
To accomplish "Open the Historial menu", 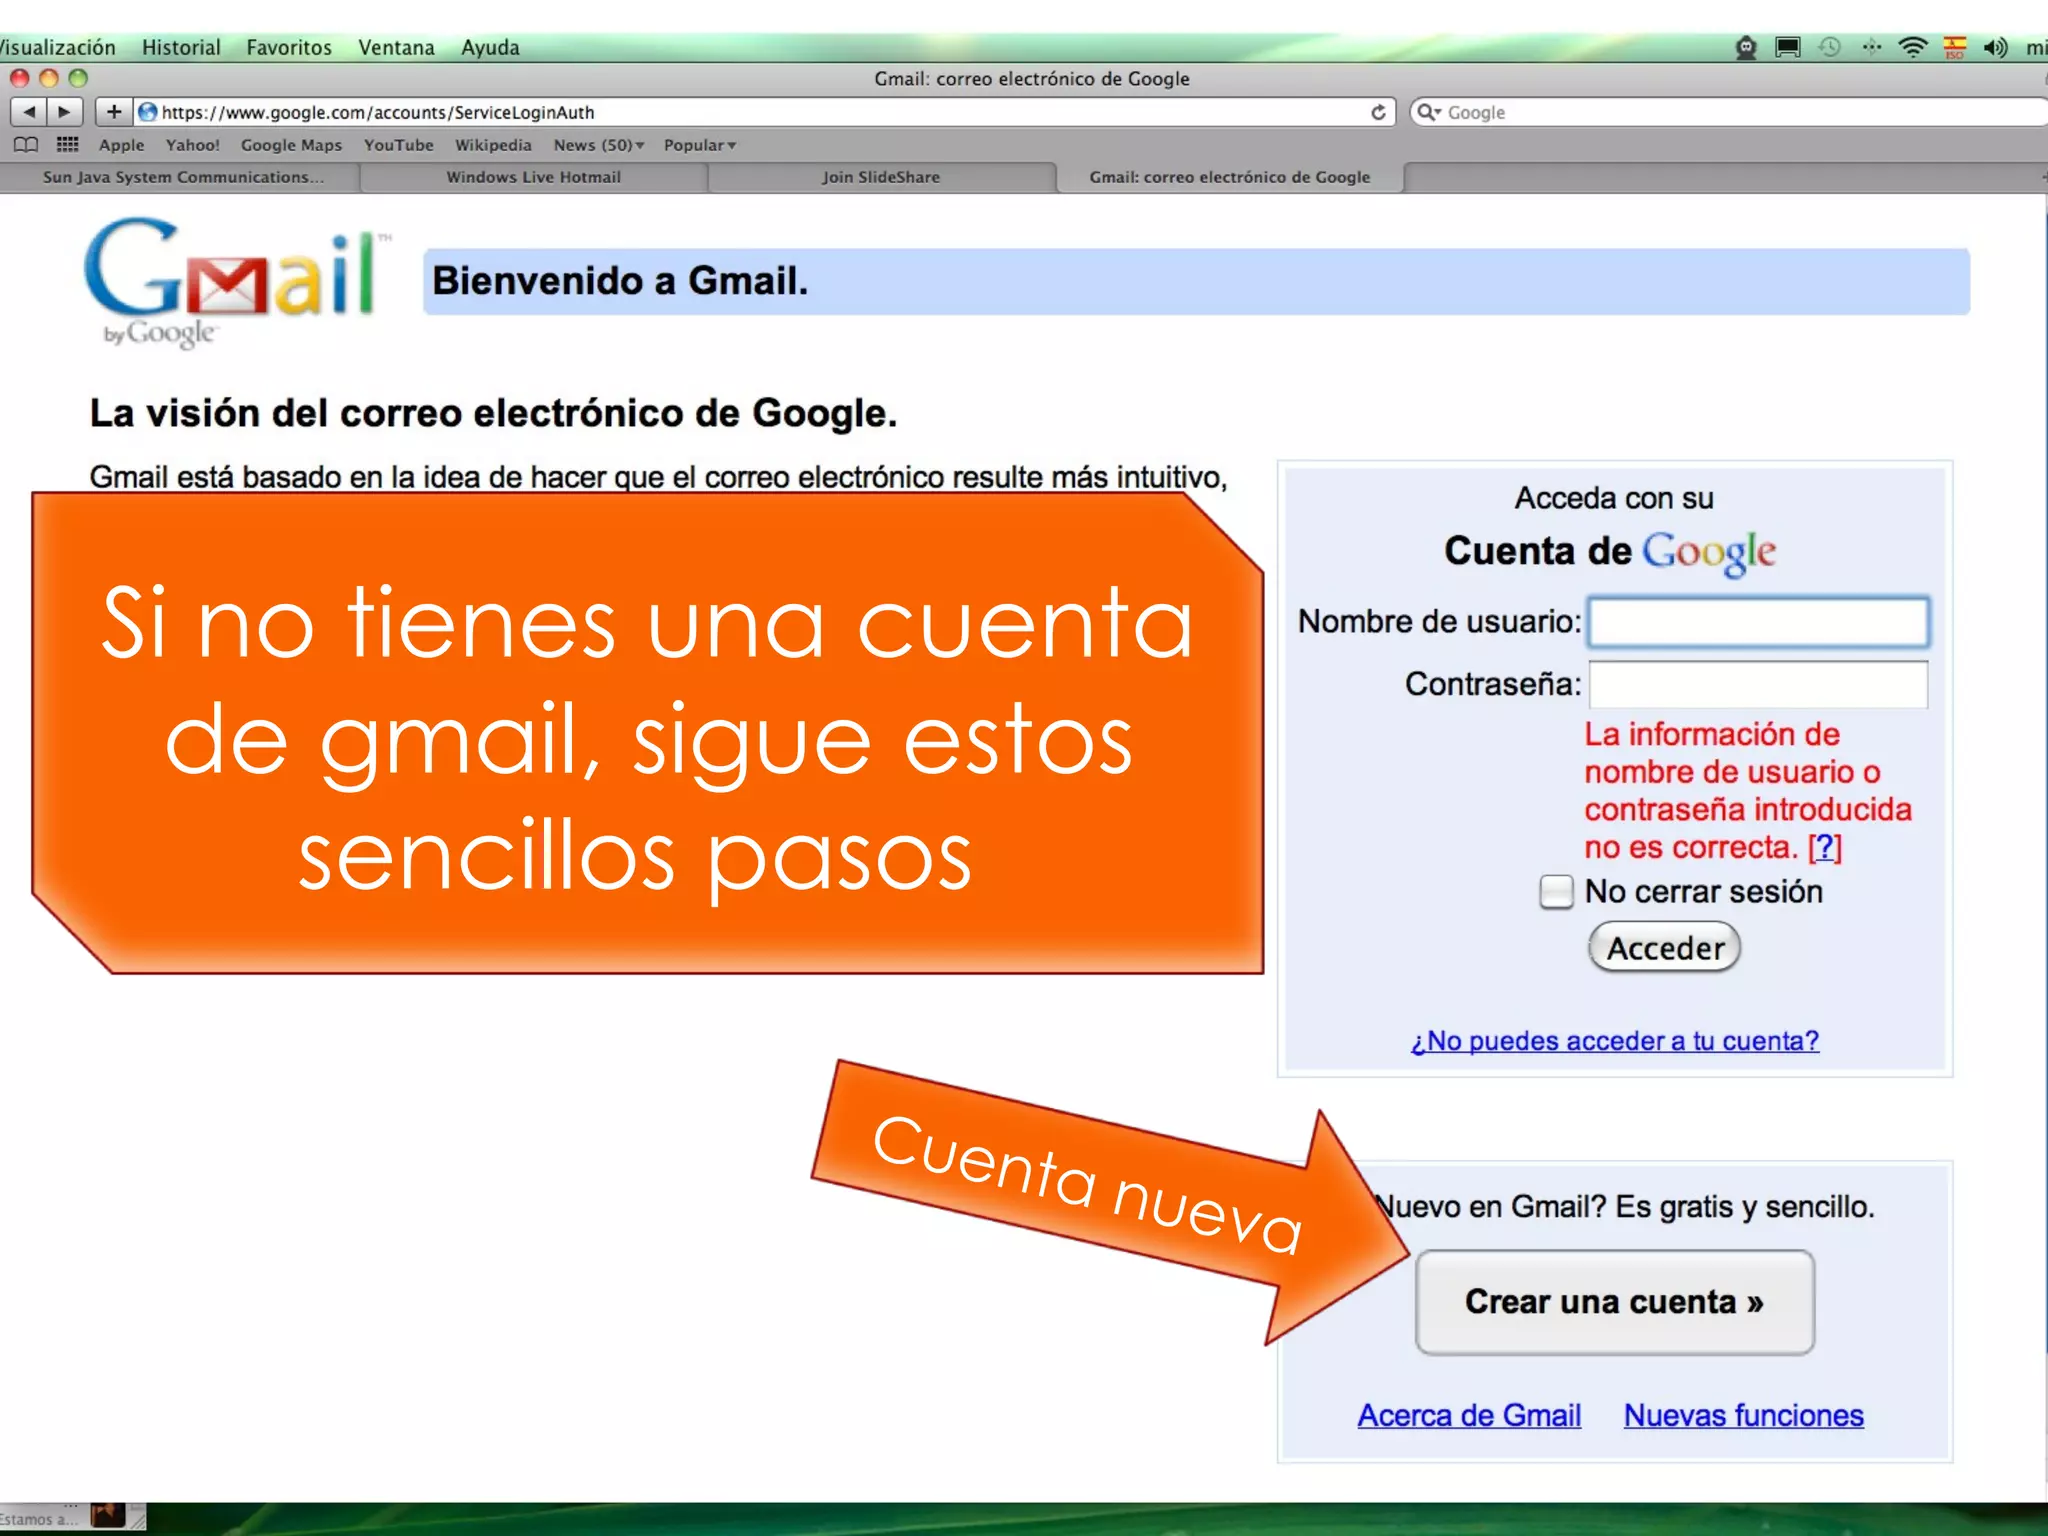I will click(181, 47).
